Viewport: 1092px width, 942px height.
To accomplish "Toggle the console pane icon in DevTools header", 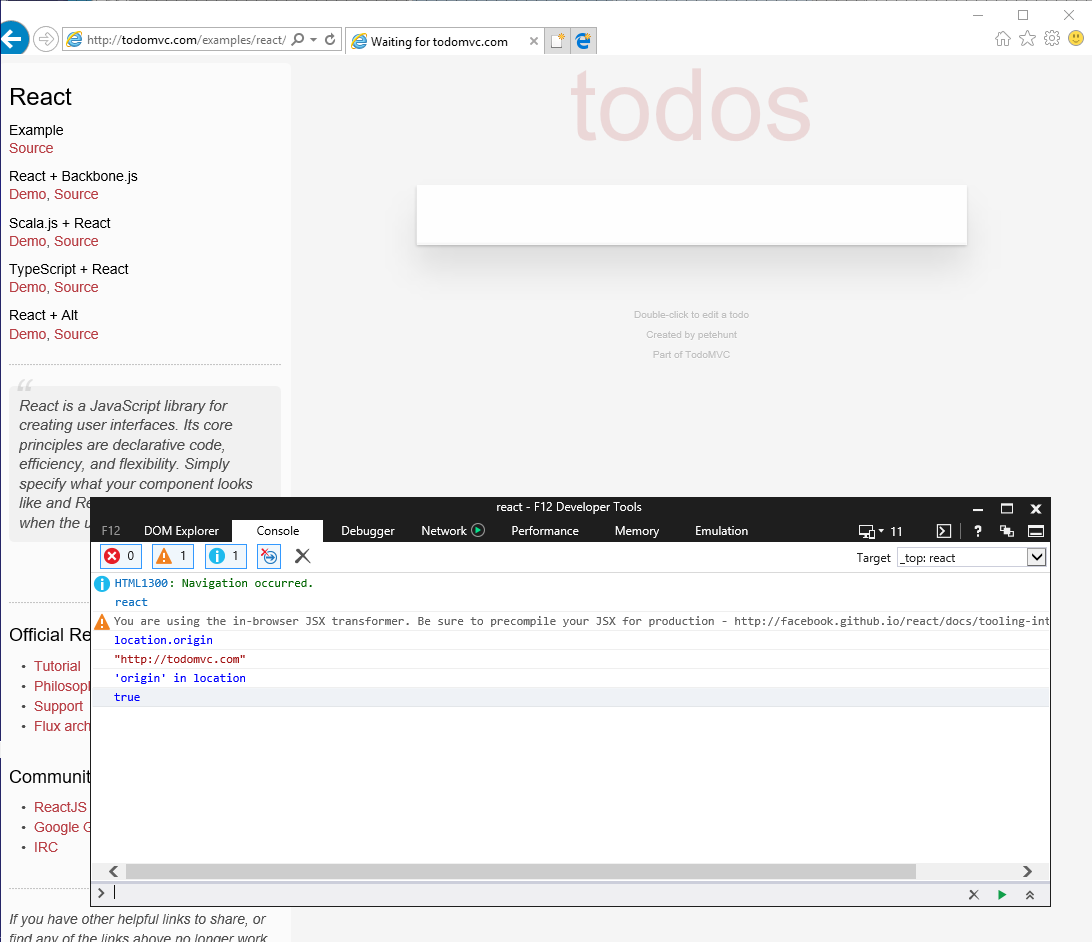I will pyautogui.click(x=944, y=531).
